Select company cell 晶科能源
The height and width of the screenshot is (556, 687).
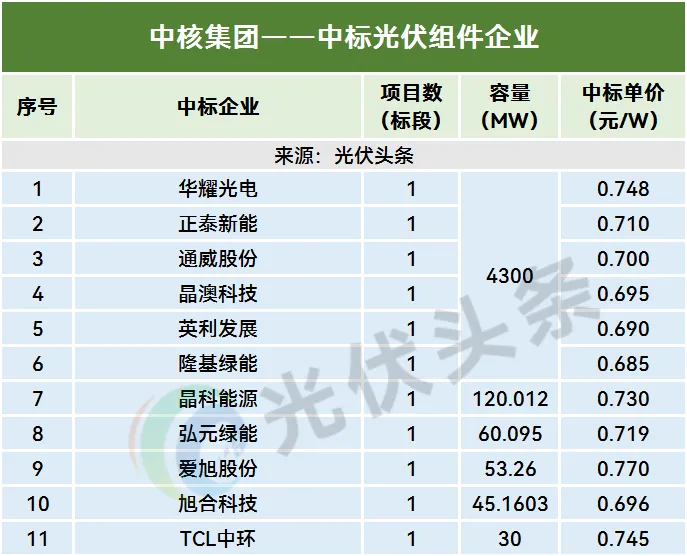coord(218,399)
